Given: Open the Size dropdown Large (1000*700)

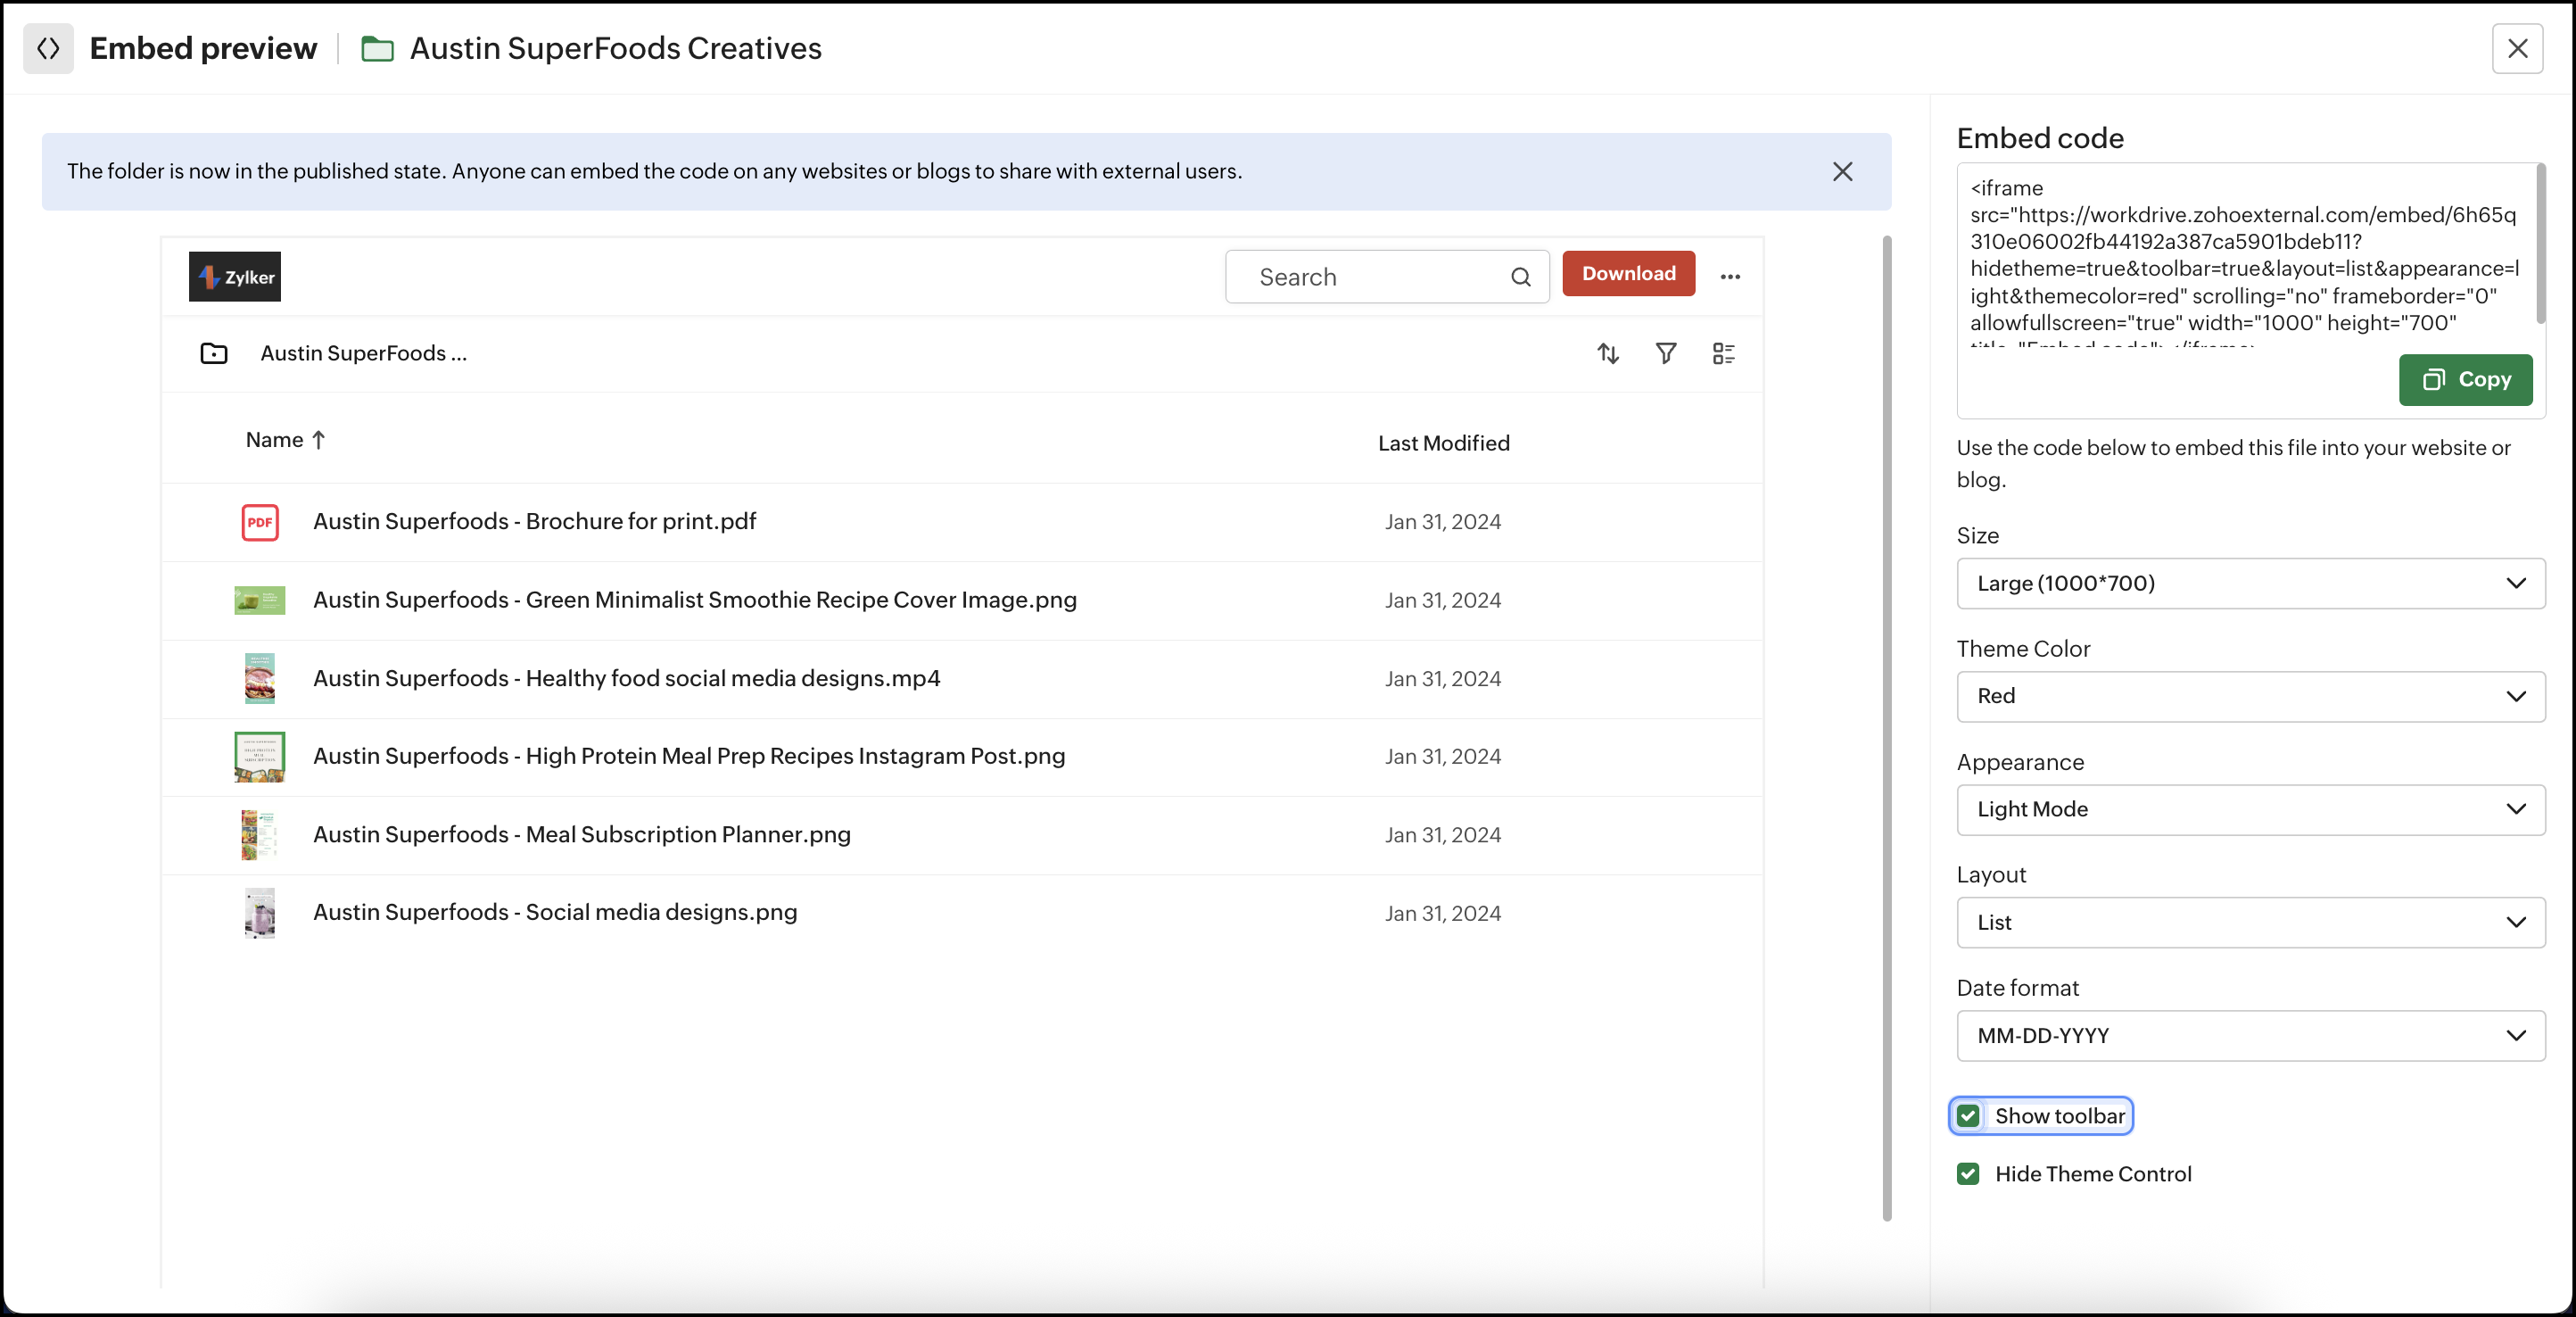Looking at the screenshot, I should pos(2250,583).
